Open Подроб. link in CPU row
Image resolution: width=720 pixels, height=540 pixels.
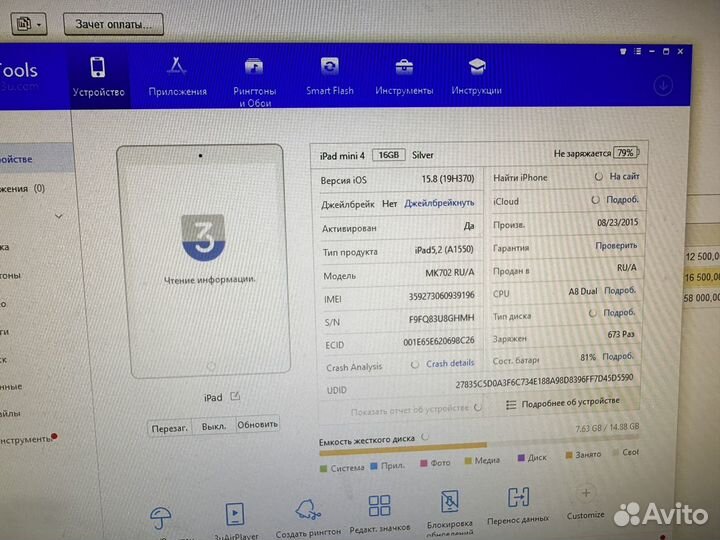(620, 290)
